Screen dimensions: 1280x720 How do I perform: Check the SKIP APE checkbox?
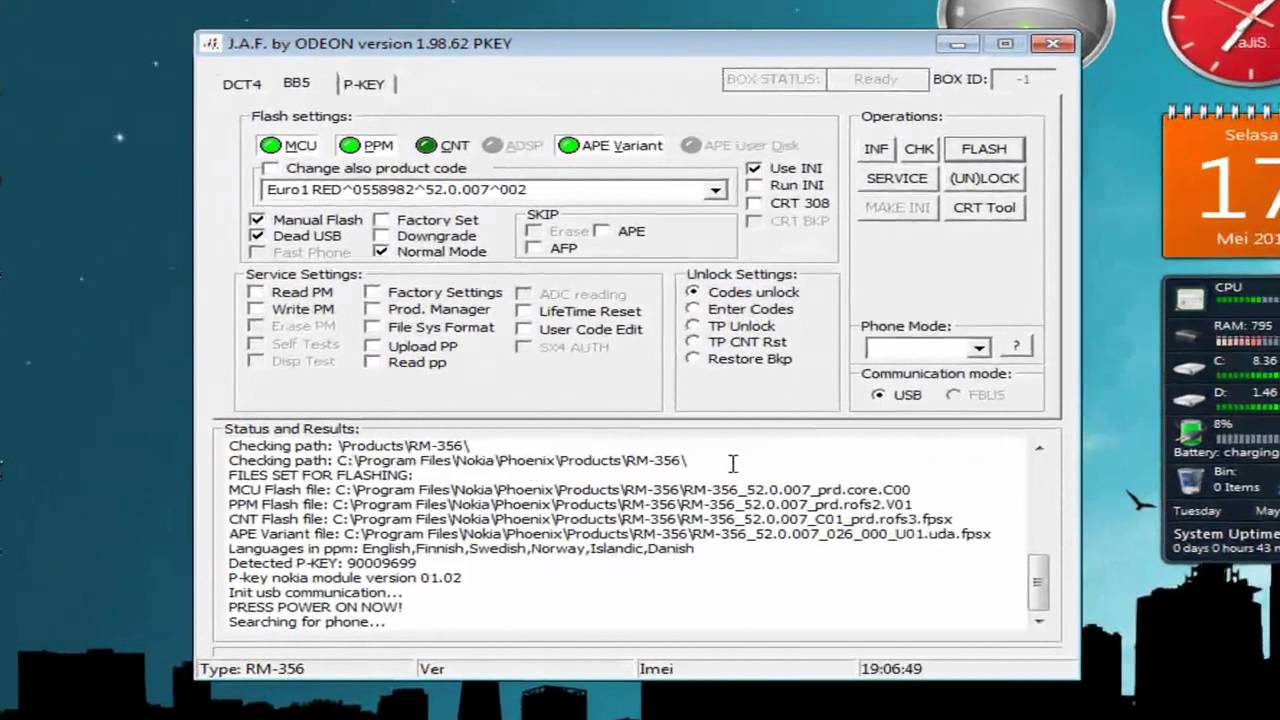(601, 230)
